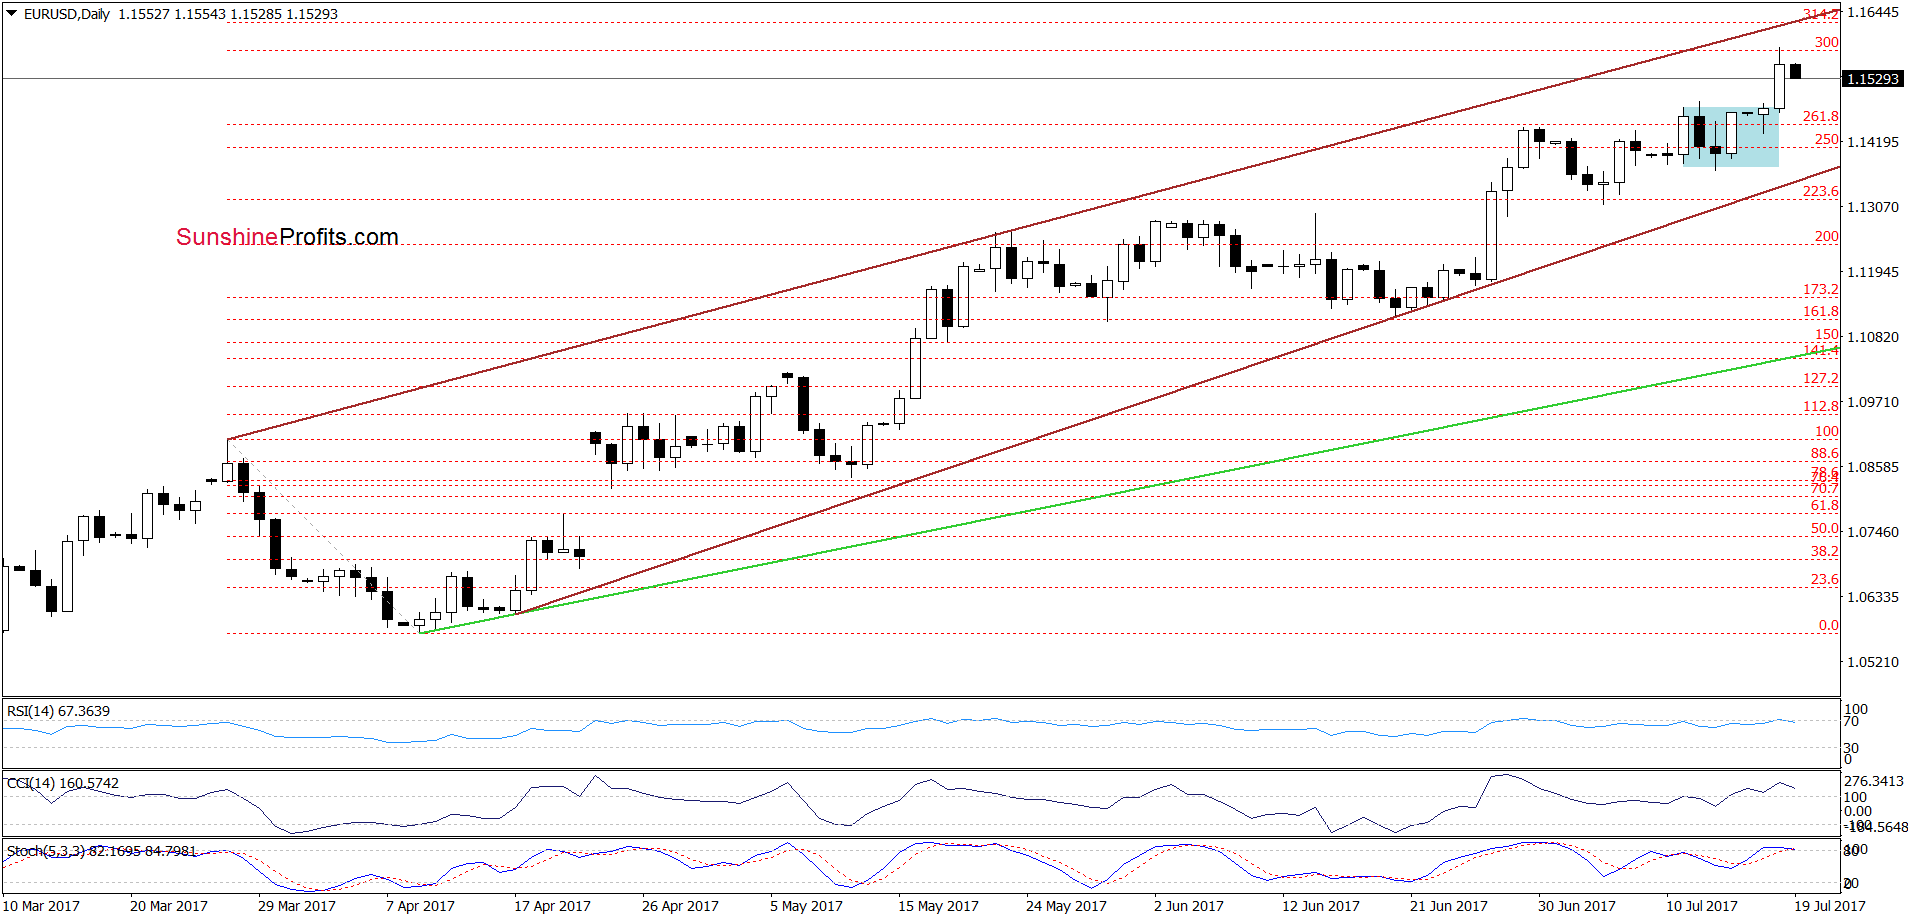Image resolution: width=1908 pixels, height=920 pixels.
Task: Click the 1.16445 price scale label
Action: 1872,13
